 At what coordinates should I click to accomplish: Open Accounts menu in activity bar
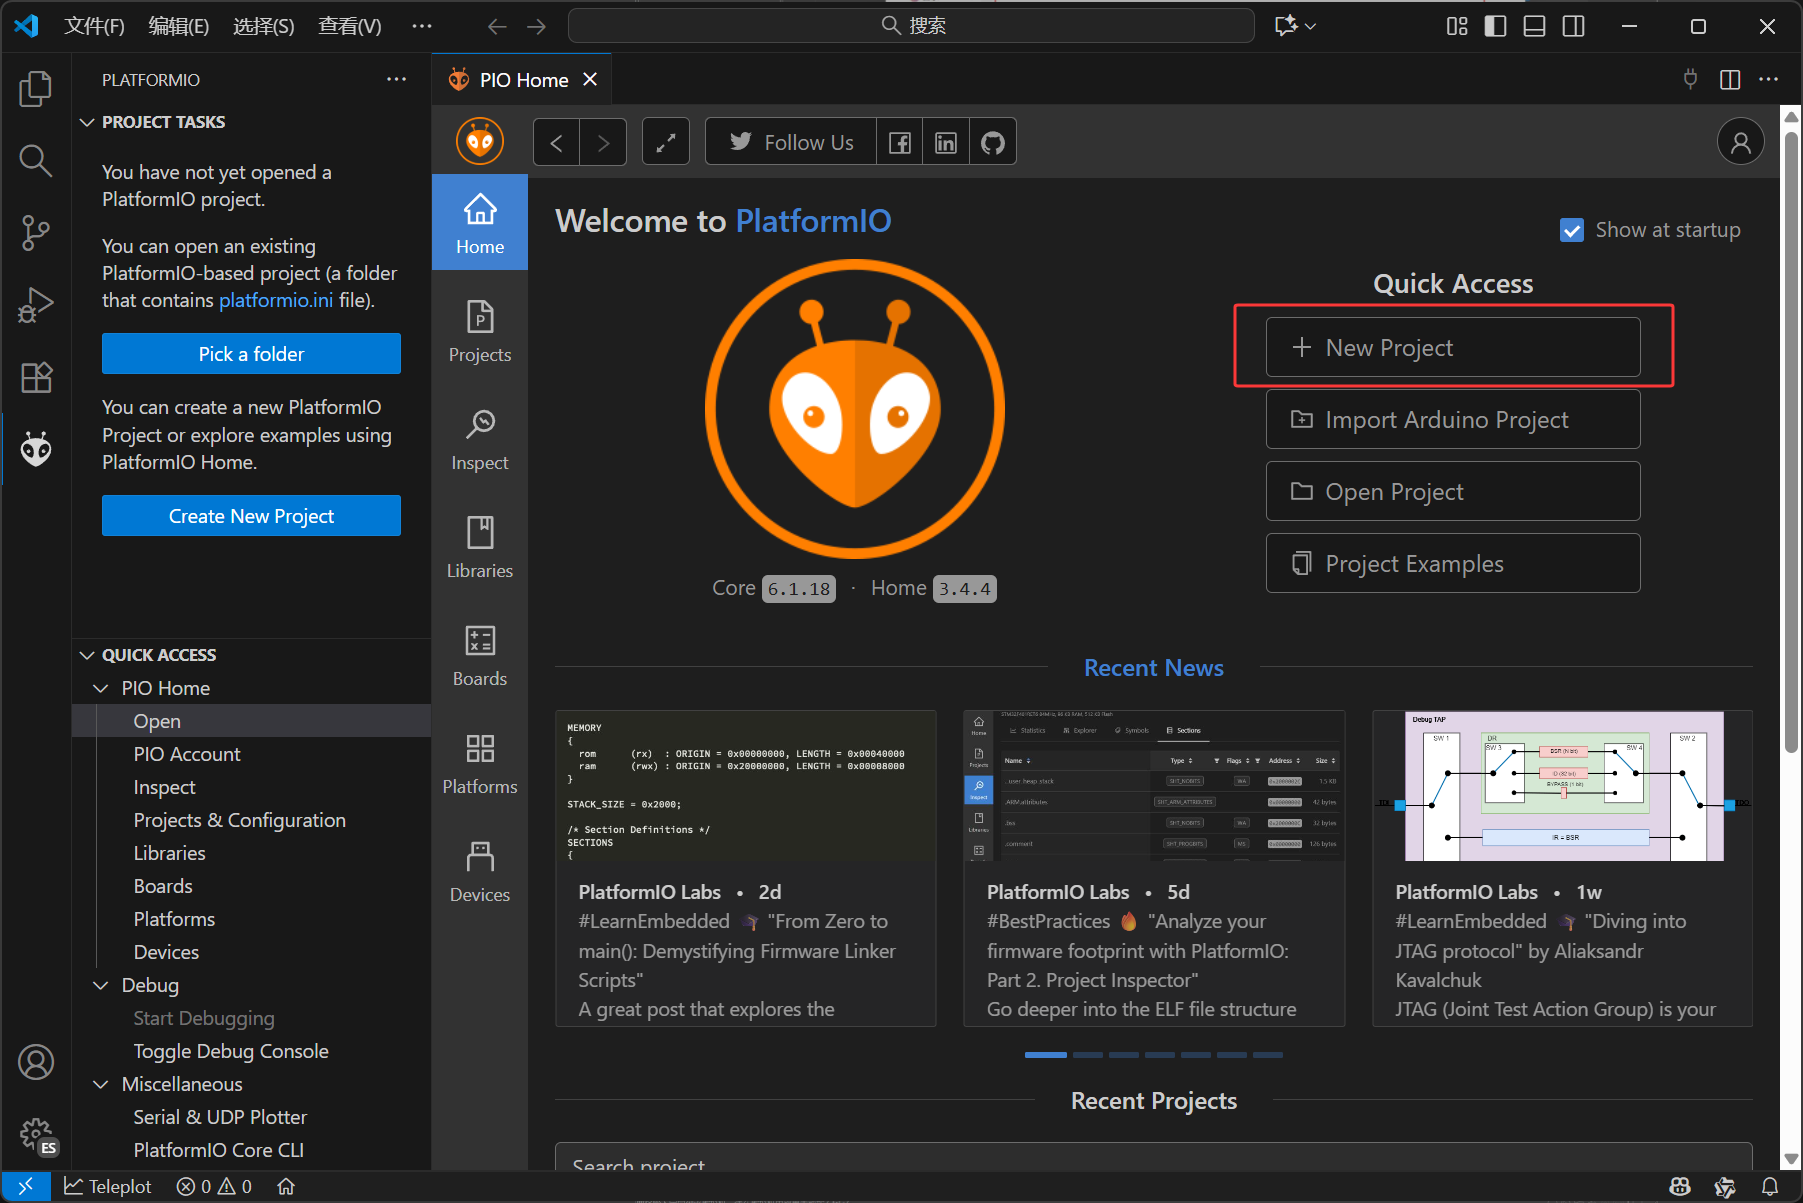pyautogui.click(x=36, y=1062)
